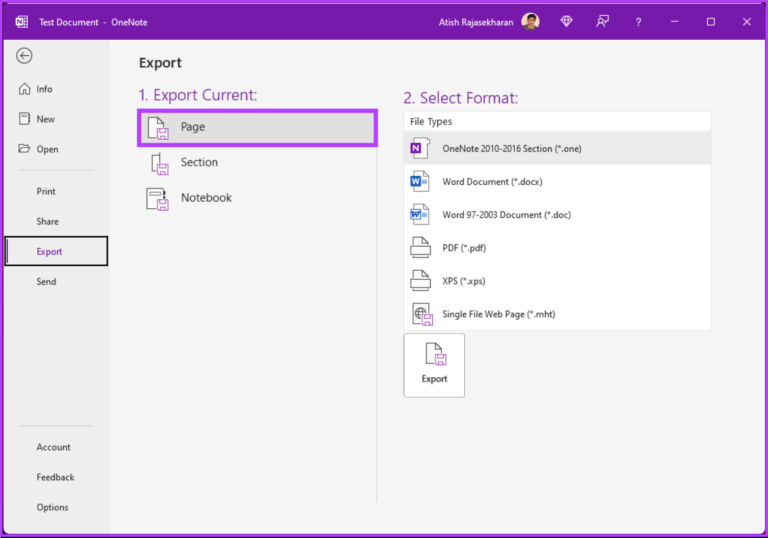Click the OneNote app icon in the title bar

22,22
